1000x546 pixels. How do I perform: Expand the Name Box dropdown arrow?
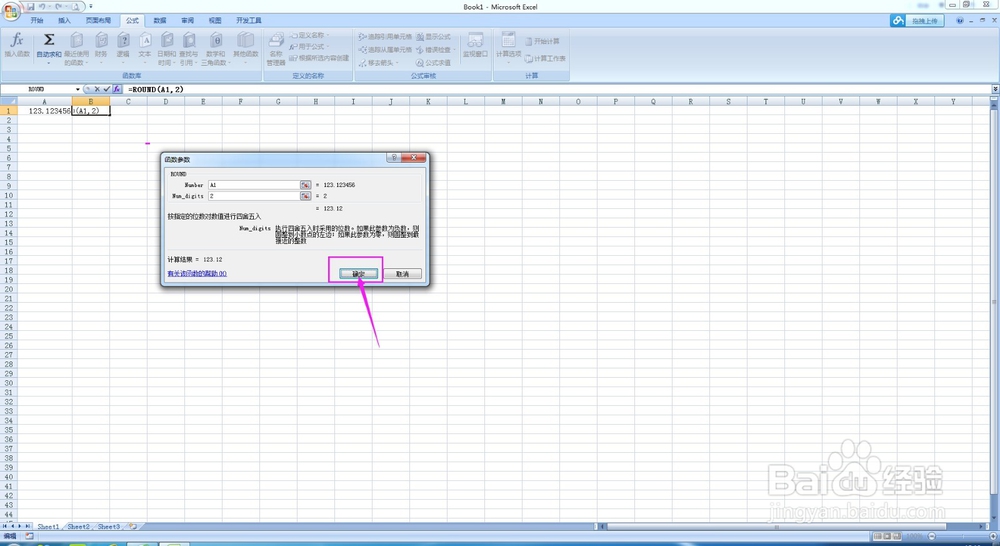coord(78,89)
